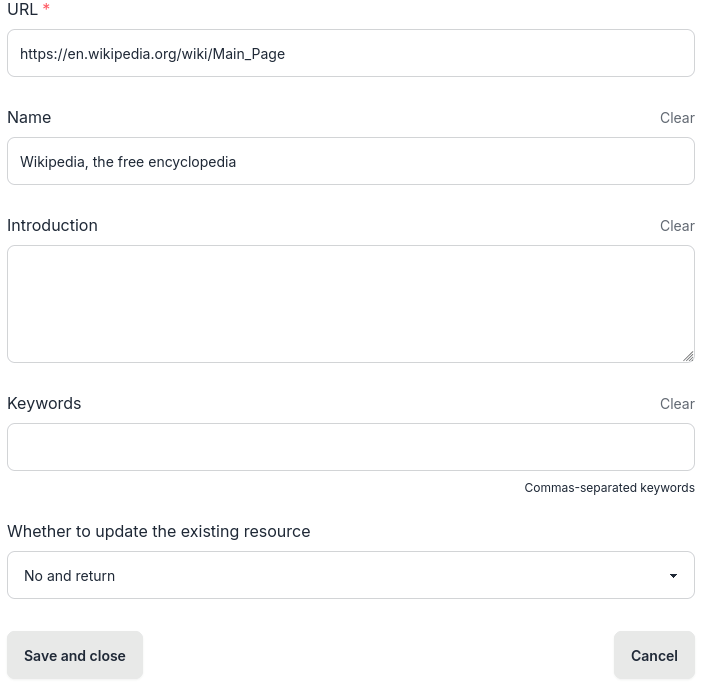Screen dimensions: 709x686
Task: Clear the Introduction field
Action: (x=676, y=226)
